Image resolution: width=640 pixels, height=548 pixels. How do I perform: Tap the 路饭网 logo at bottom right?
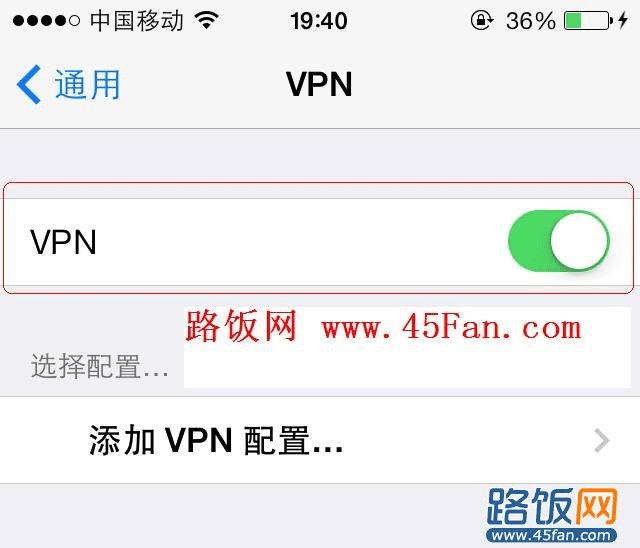(x=552, y=506)
